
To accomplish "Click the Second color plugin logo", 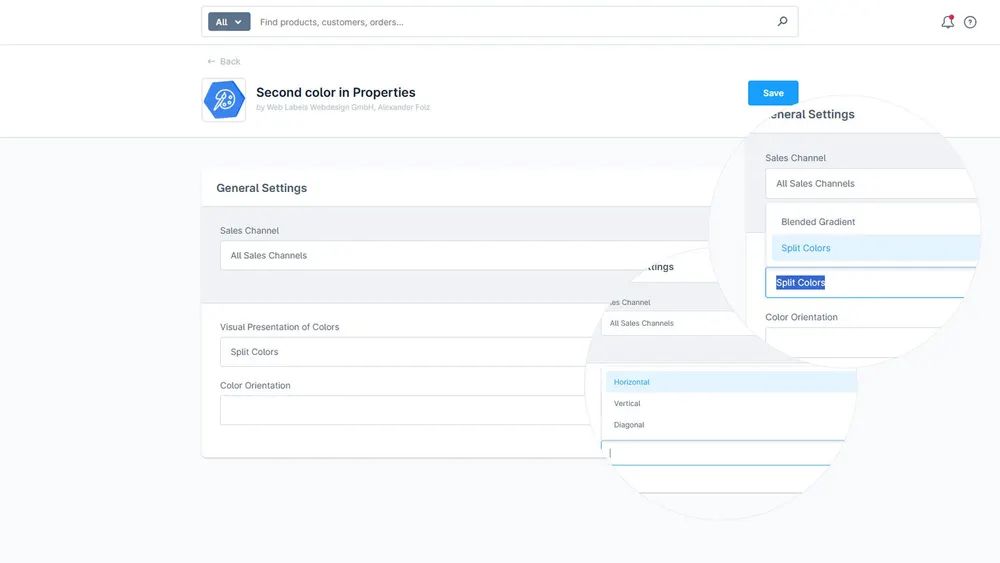I will point(224,99).
